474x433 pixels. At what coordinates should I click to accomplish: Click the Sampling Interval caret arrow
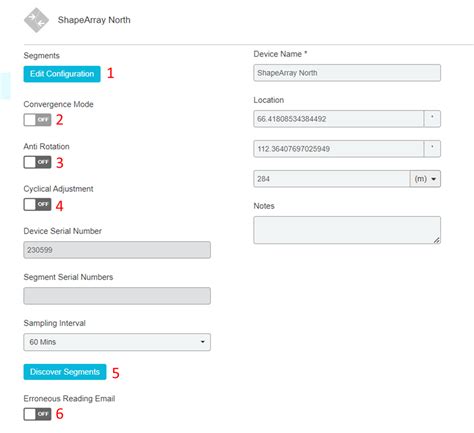pyautogui.click(x=202, y=342)
